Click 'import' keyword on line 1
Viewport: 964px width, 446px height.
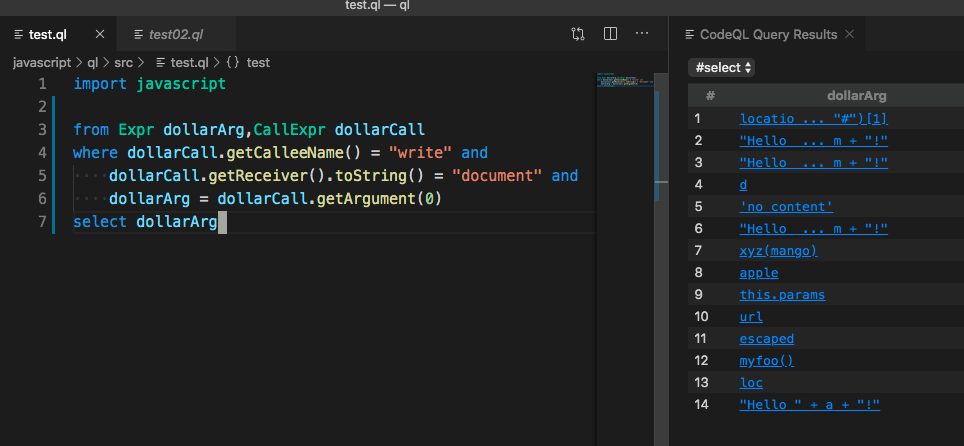[x=100, y=84]
